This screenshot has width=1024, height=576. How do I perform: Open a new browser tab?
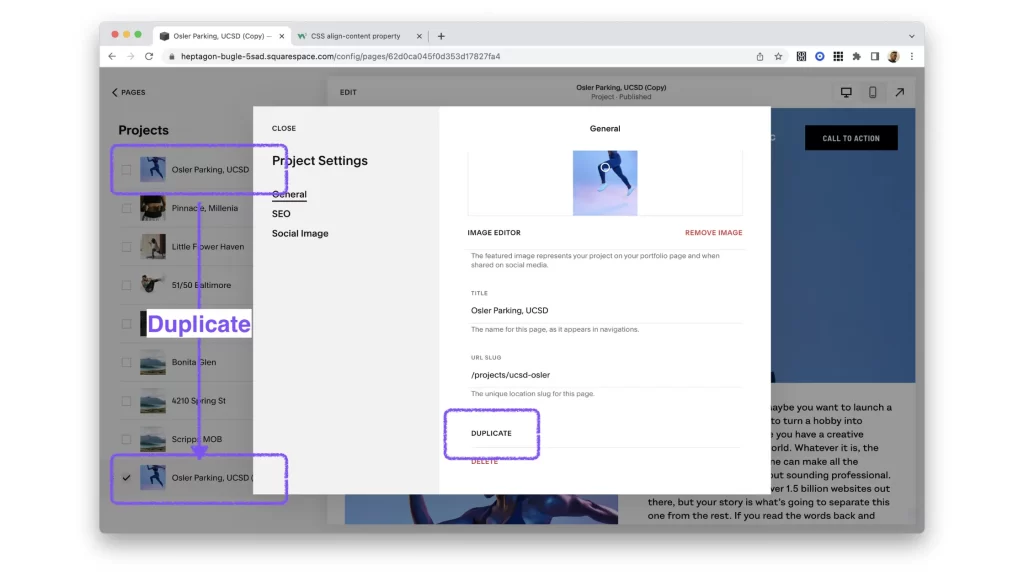pyautogui.click(x=441, y=36)
